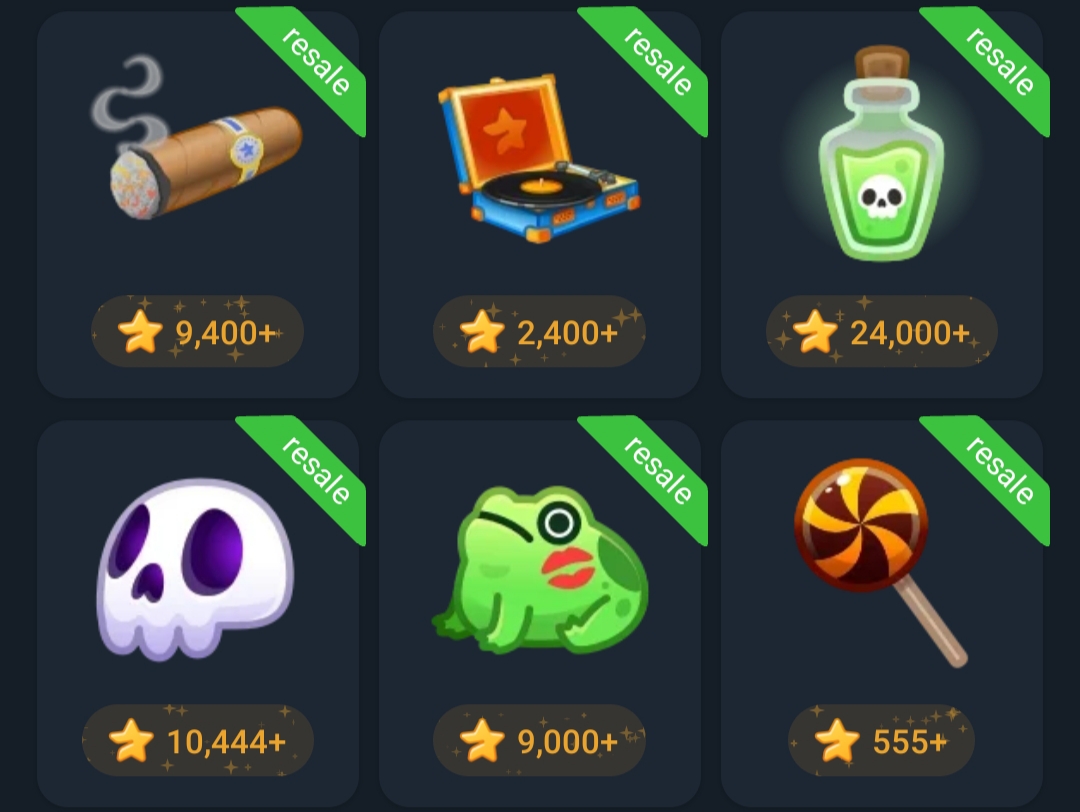Click the star icon beside 9,400+
This screenshot has height=812, width=1080.
pyautogui.click(x=140, y=332)
